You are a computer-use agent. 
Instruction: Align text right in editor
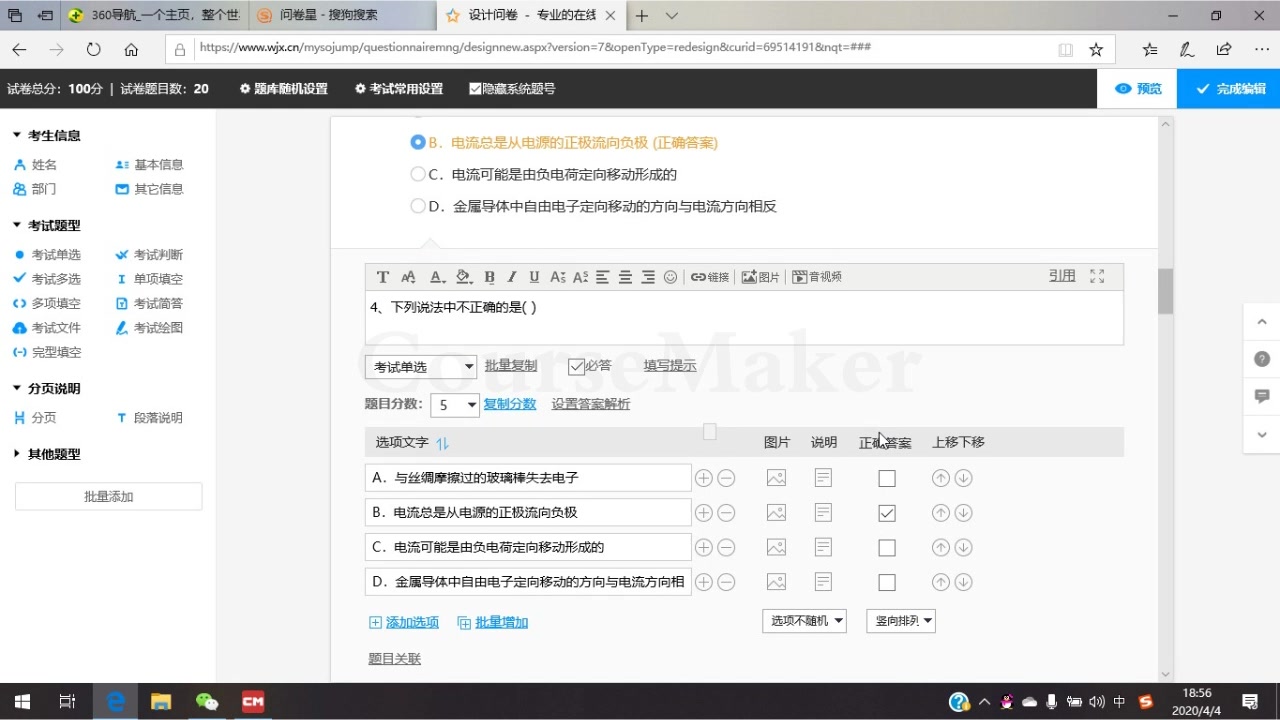tap(648, 277)
